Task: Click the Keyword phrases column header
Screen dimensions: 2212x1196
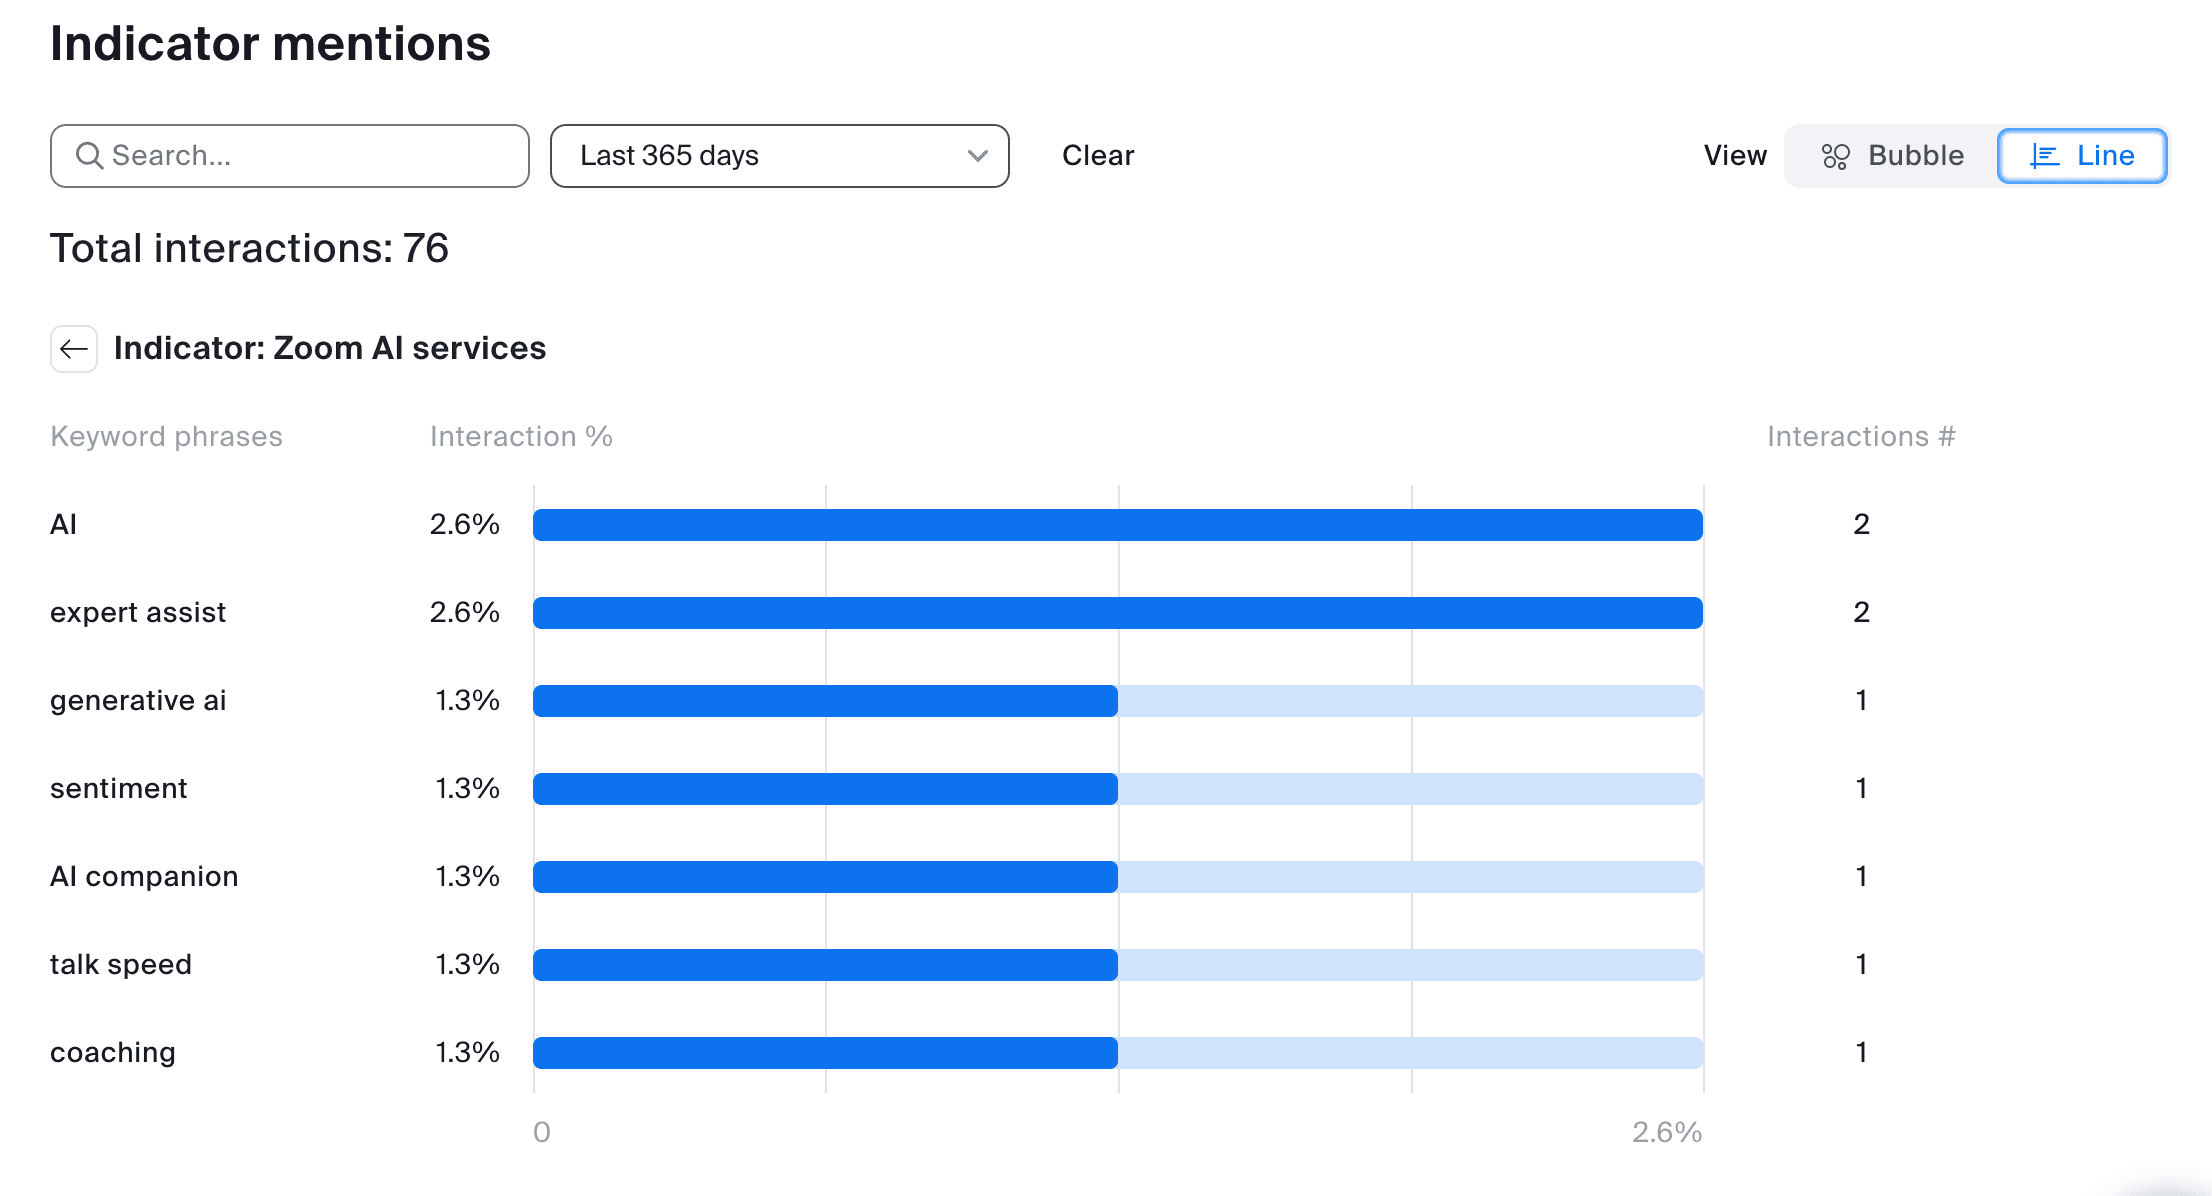Action: [x=166, y=437]
